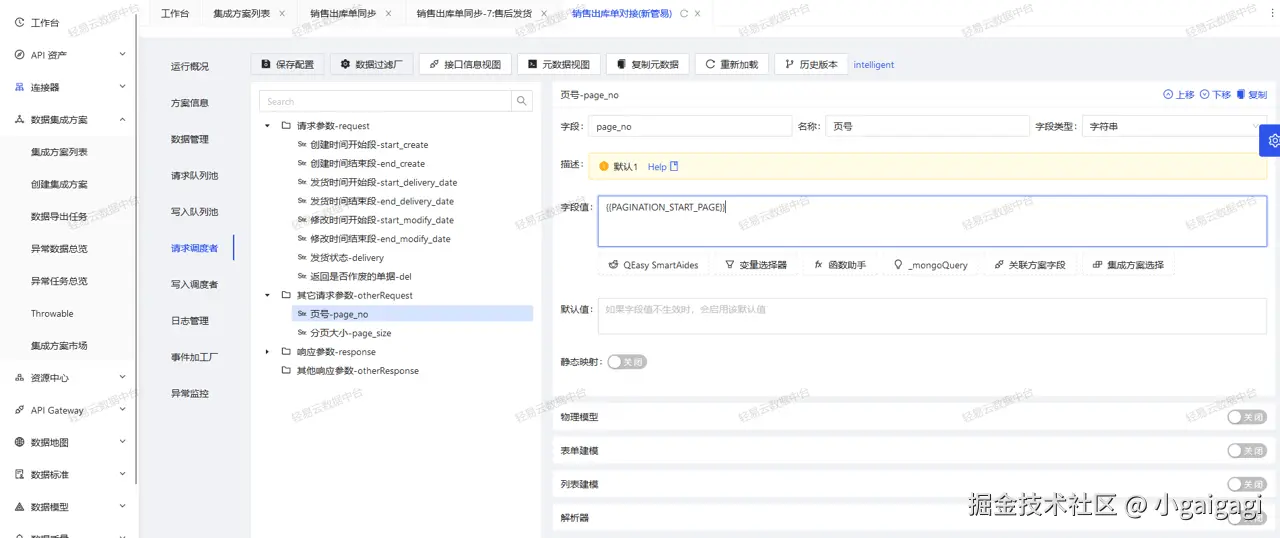Select 分页大小-page_size tree item
The height and width of the screenshot is (538, 1280).
[x=350, y=333]
